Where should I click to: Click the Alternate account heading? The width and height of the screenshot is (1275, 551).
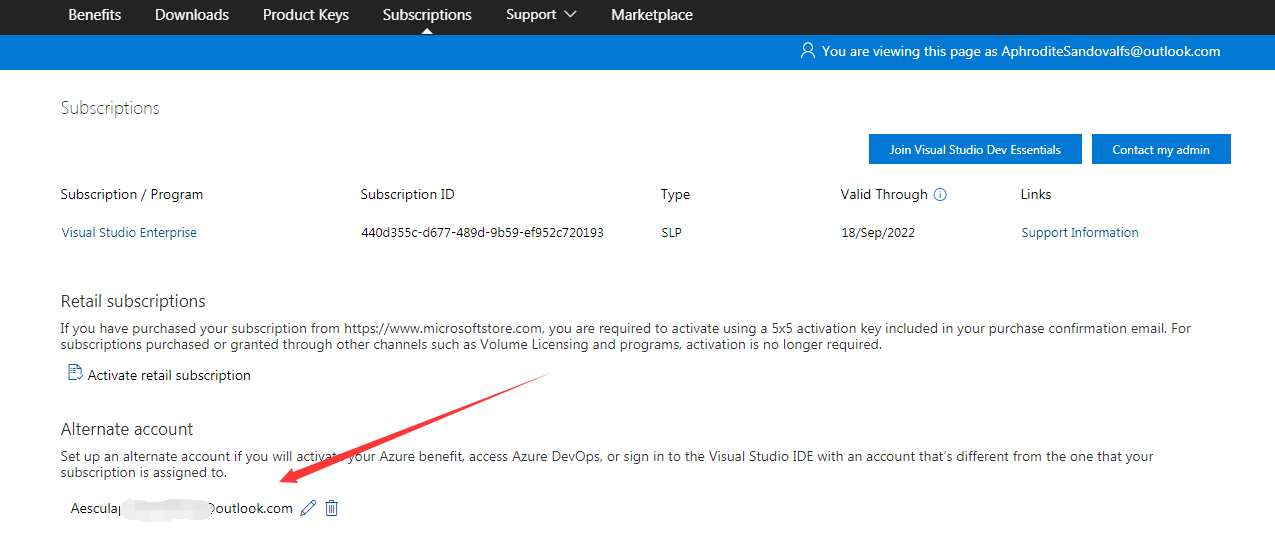point(127,429)
